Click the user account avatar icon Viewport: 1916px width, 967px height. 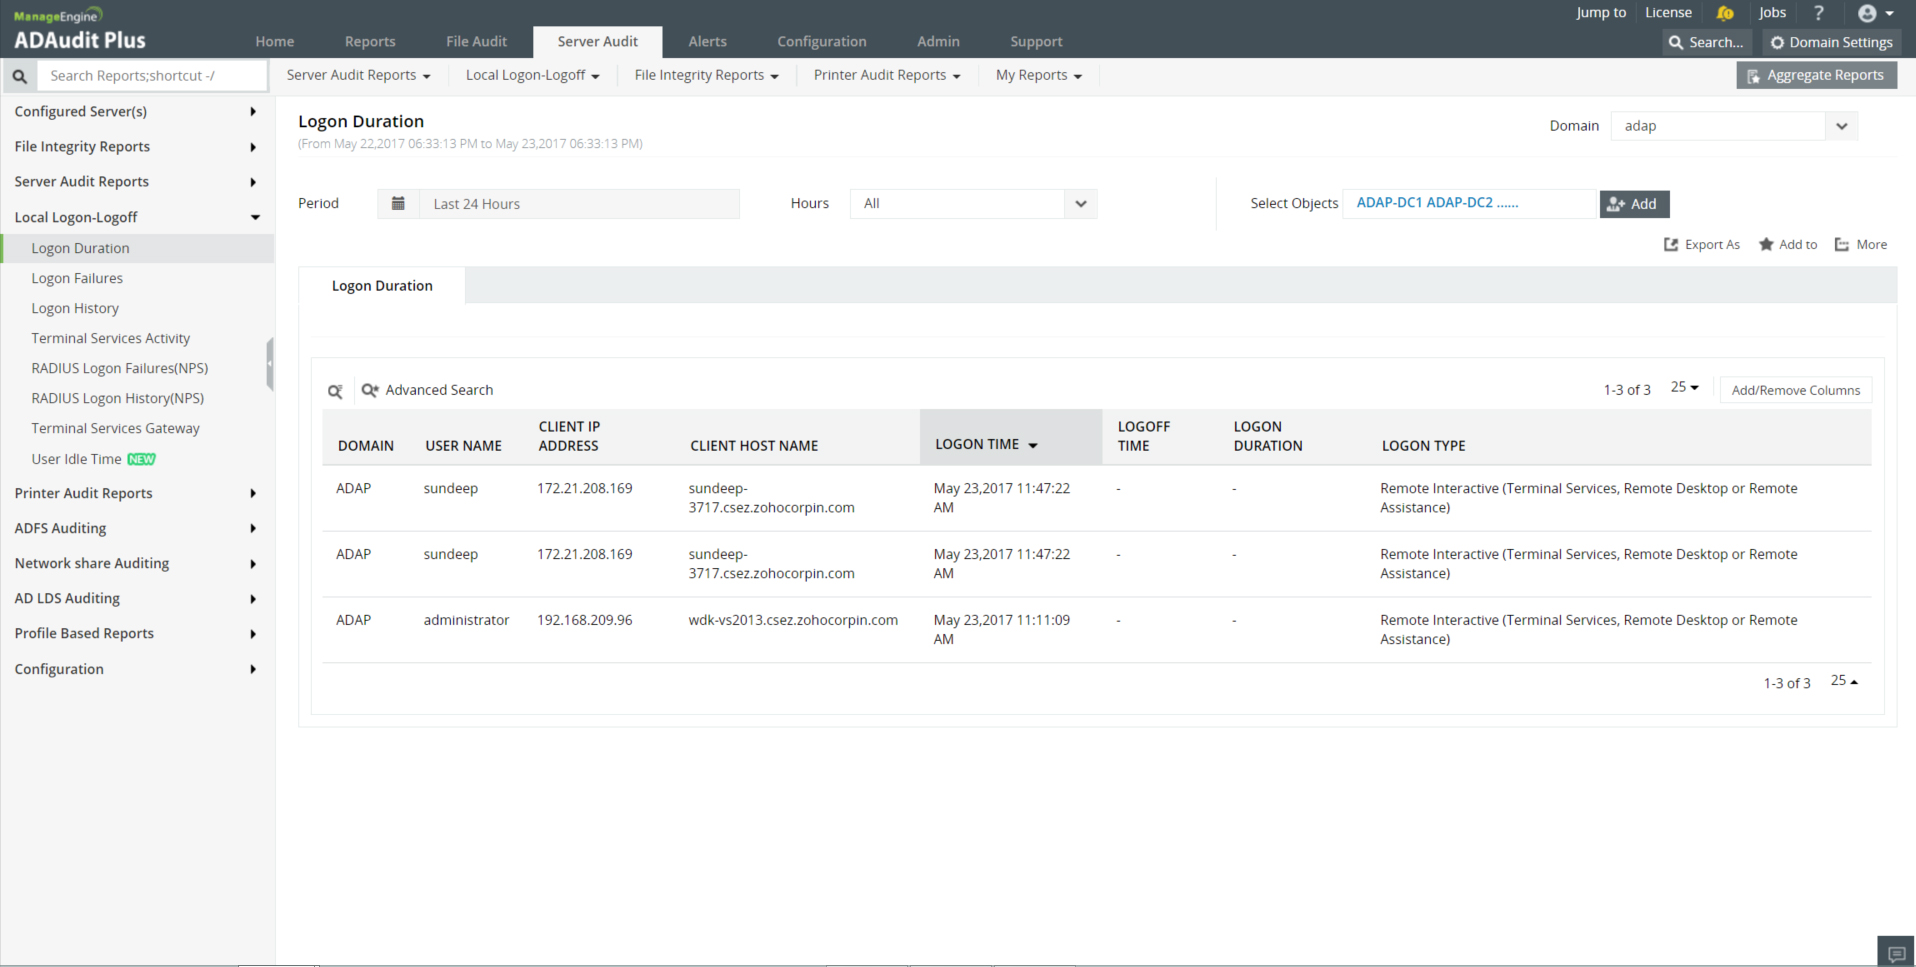coord(1868,13)
